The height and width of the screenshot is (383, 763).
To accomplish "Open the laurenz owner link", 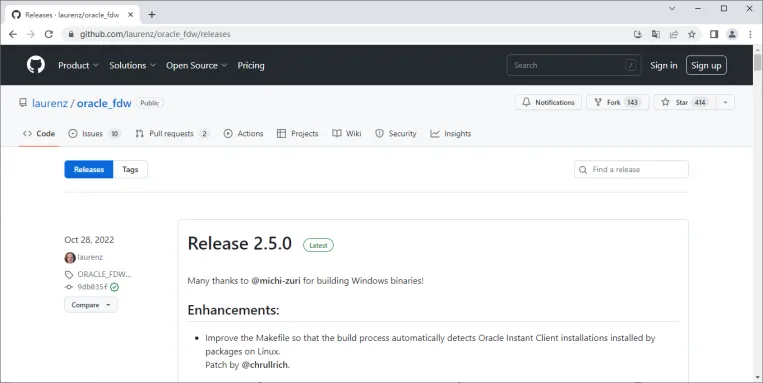I will (x=50, y=103).
